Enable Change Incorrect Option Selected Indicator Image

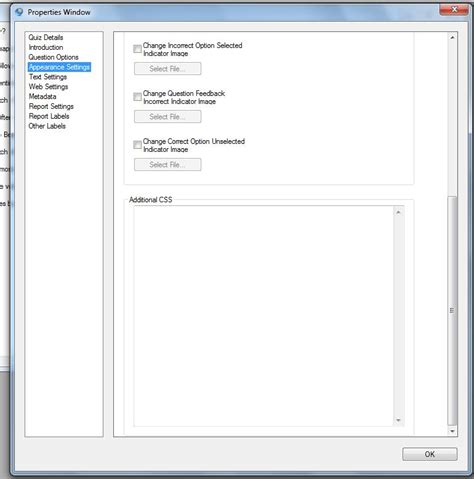pos(137,49)
